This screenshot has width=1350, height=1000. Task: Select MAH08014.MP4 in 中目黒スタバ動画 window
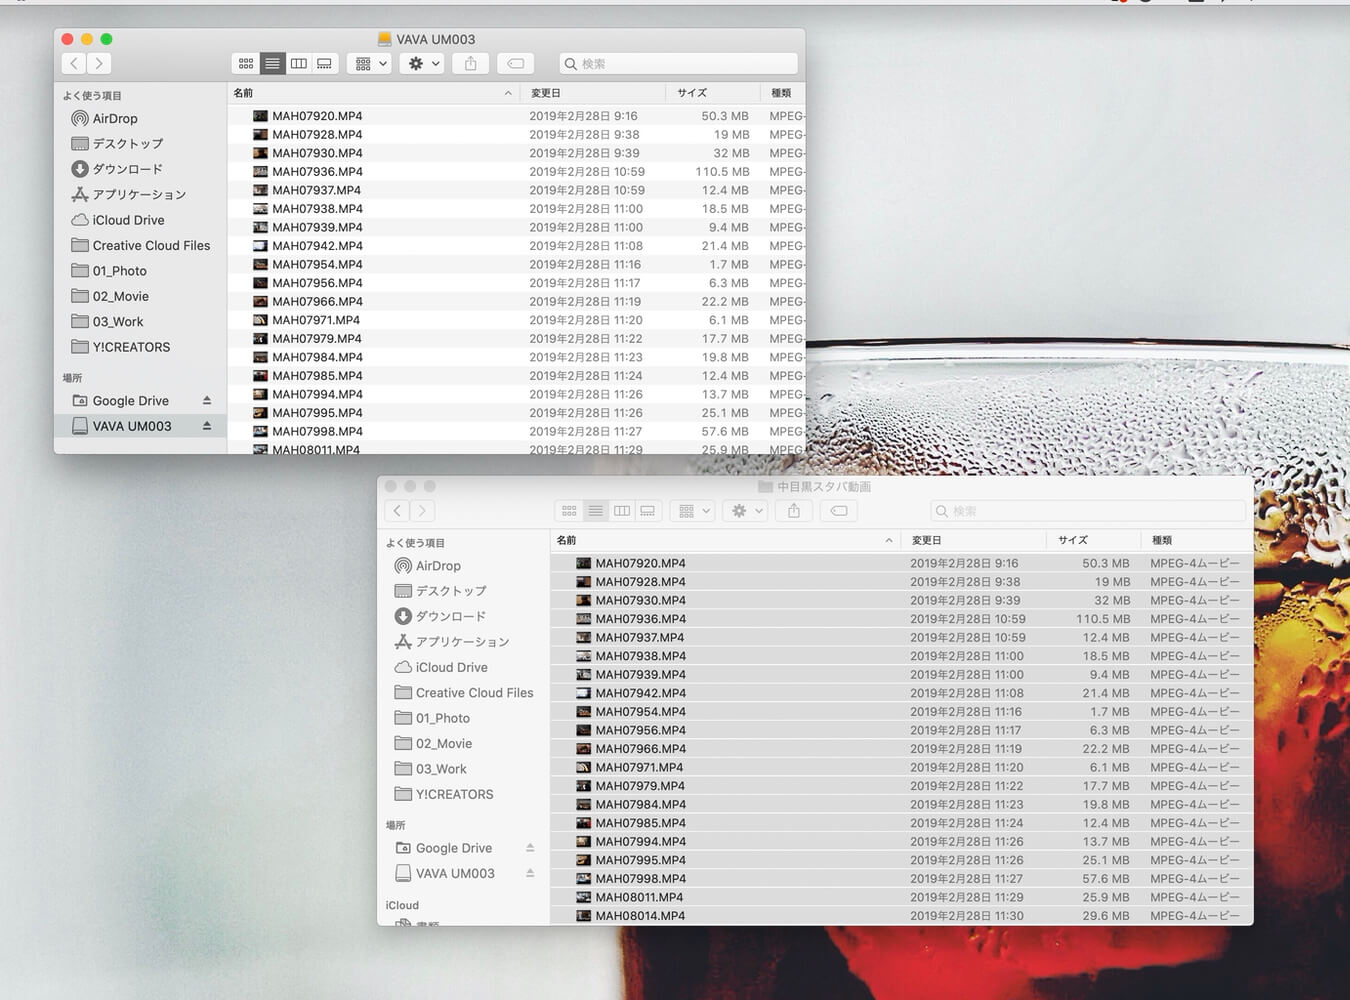click(x=901, y=916)
